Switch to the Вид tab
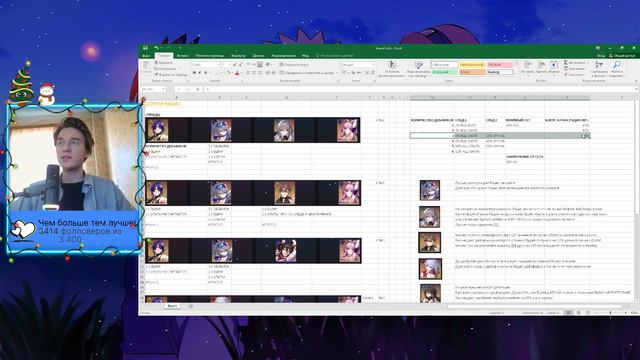The width and height of the screenshot is (640, 360). 305,56
